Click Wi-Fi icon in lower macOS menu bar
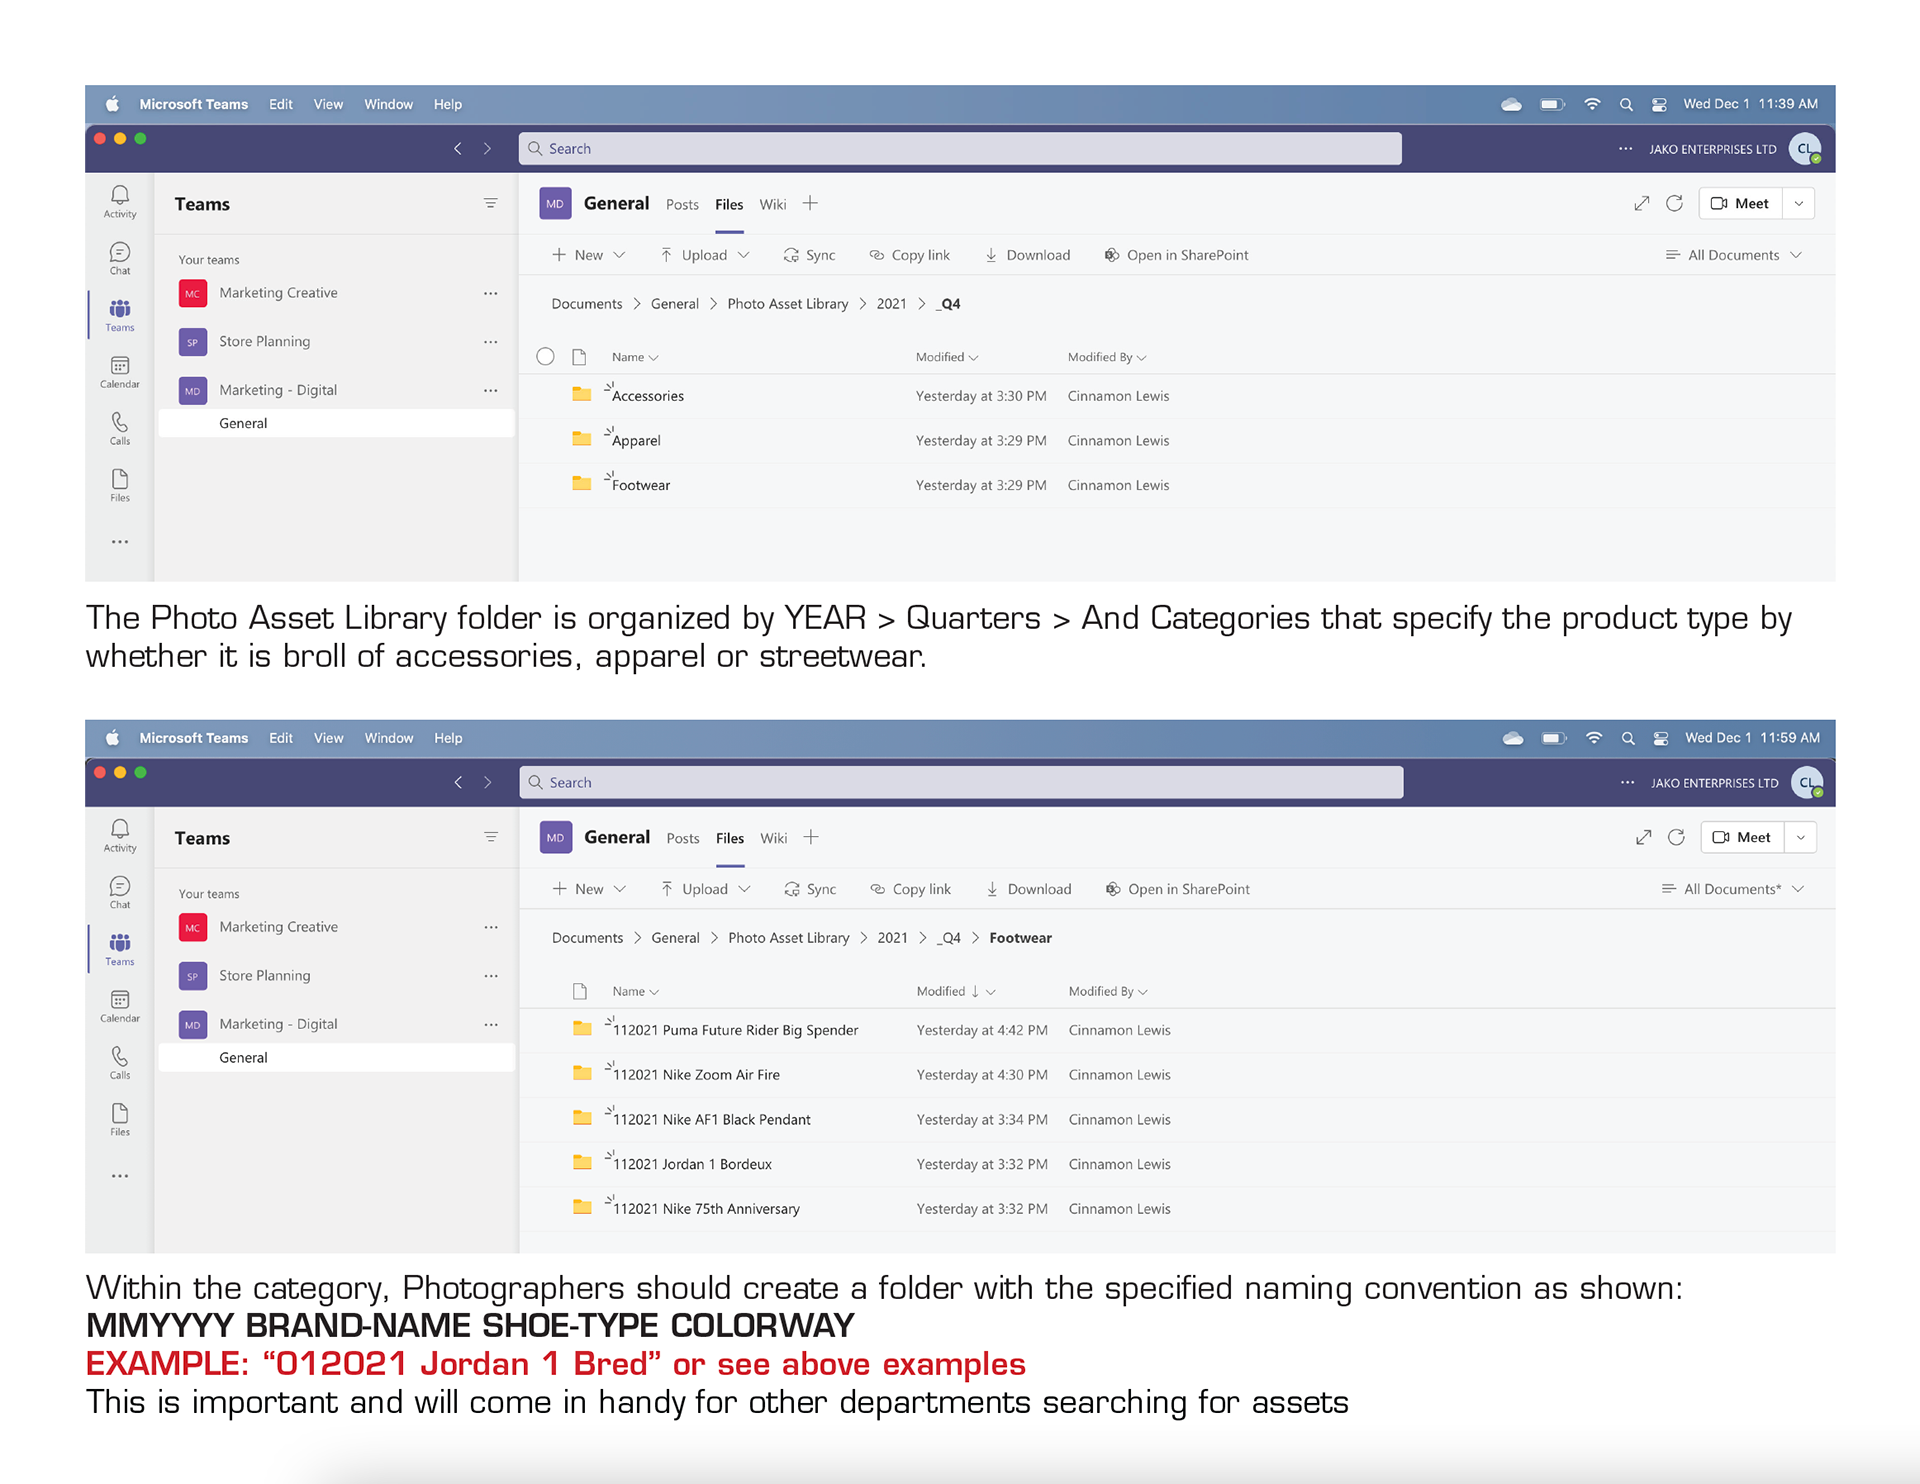 1594,738
